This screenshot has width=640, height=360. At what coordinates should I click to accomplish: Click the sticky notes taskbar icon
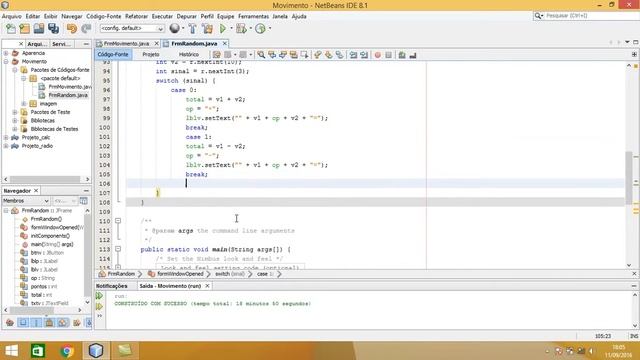point(124,351)
